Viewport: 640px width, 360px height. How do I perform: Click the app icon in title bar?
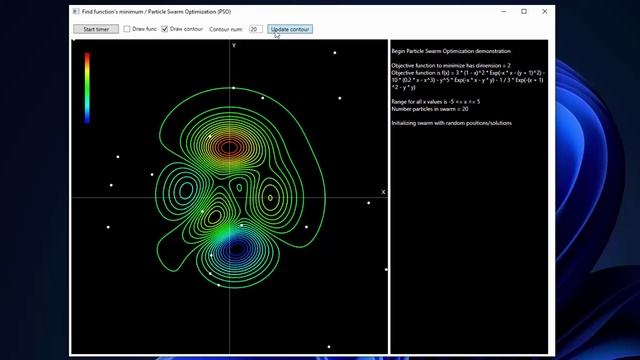[76, 11]
